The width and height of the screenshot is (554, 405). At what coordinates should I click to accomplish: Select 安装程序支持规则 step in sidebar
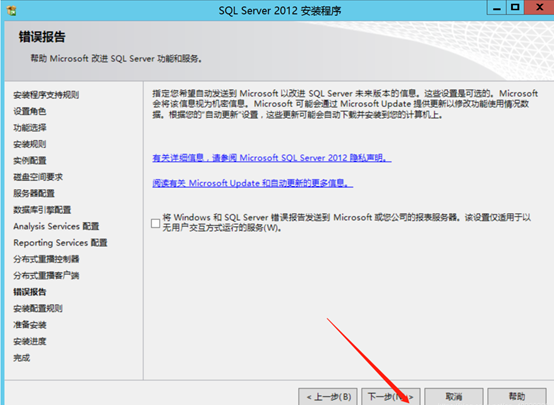46,95
